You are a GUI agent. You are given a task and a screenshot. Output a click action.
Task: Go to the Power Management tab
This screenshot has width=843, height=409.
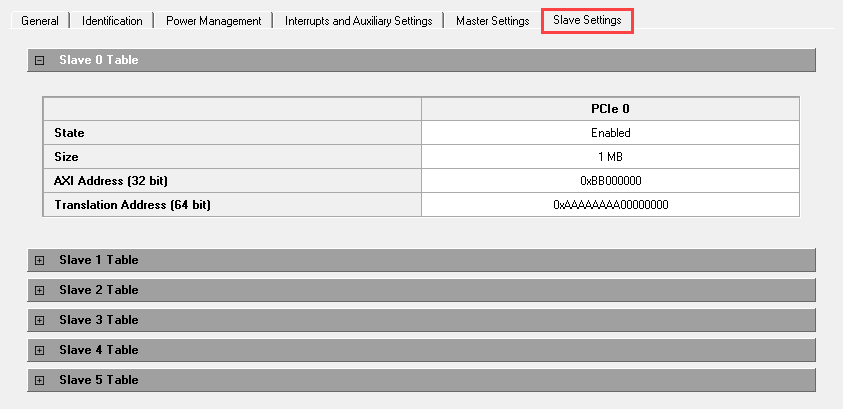tap(213, 21)
